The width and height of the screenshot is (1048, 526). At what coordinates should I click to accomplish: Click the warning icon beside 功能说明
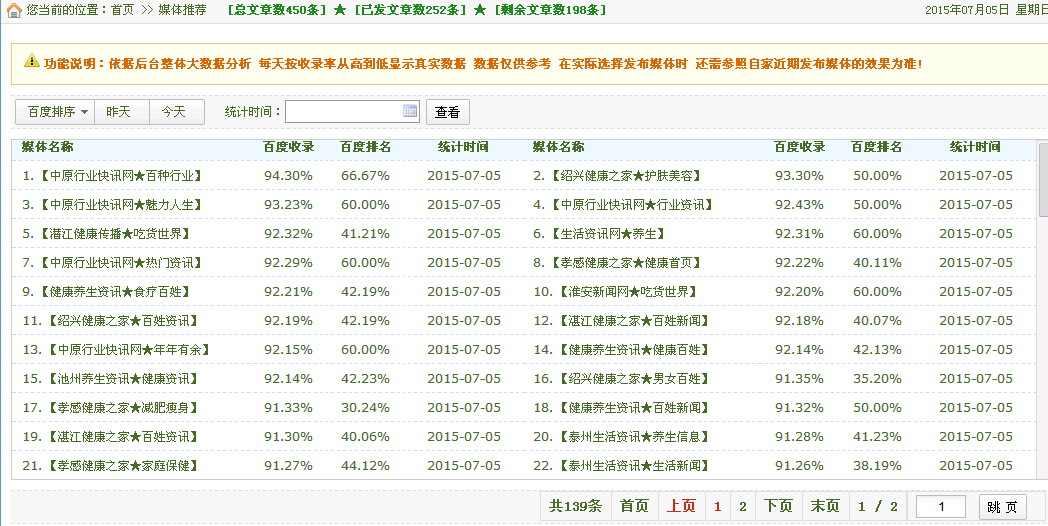point(31,61)
